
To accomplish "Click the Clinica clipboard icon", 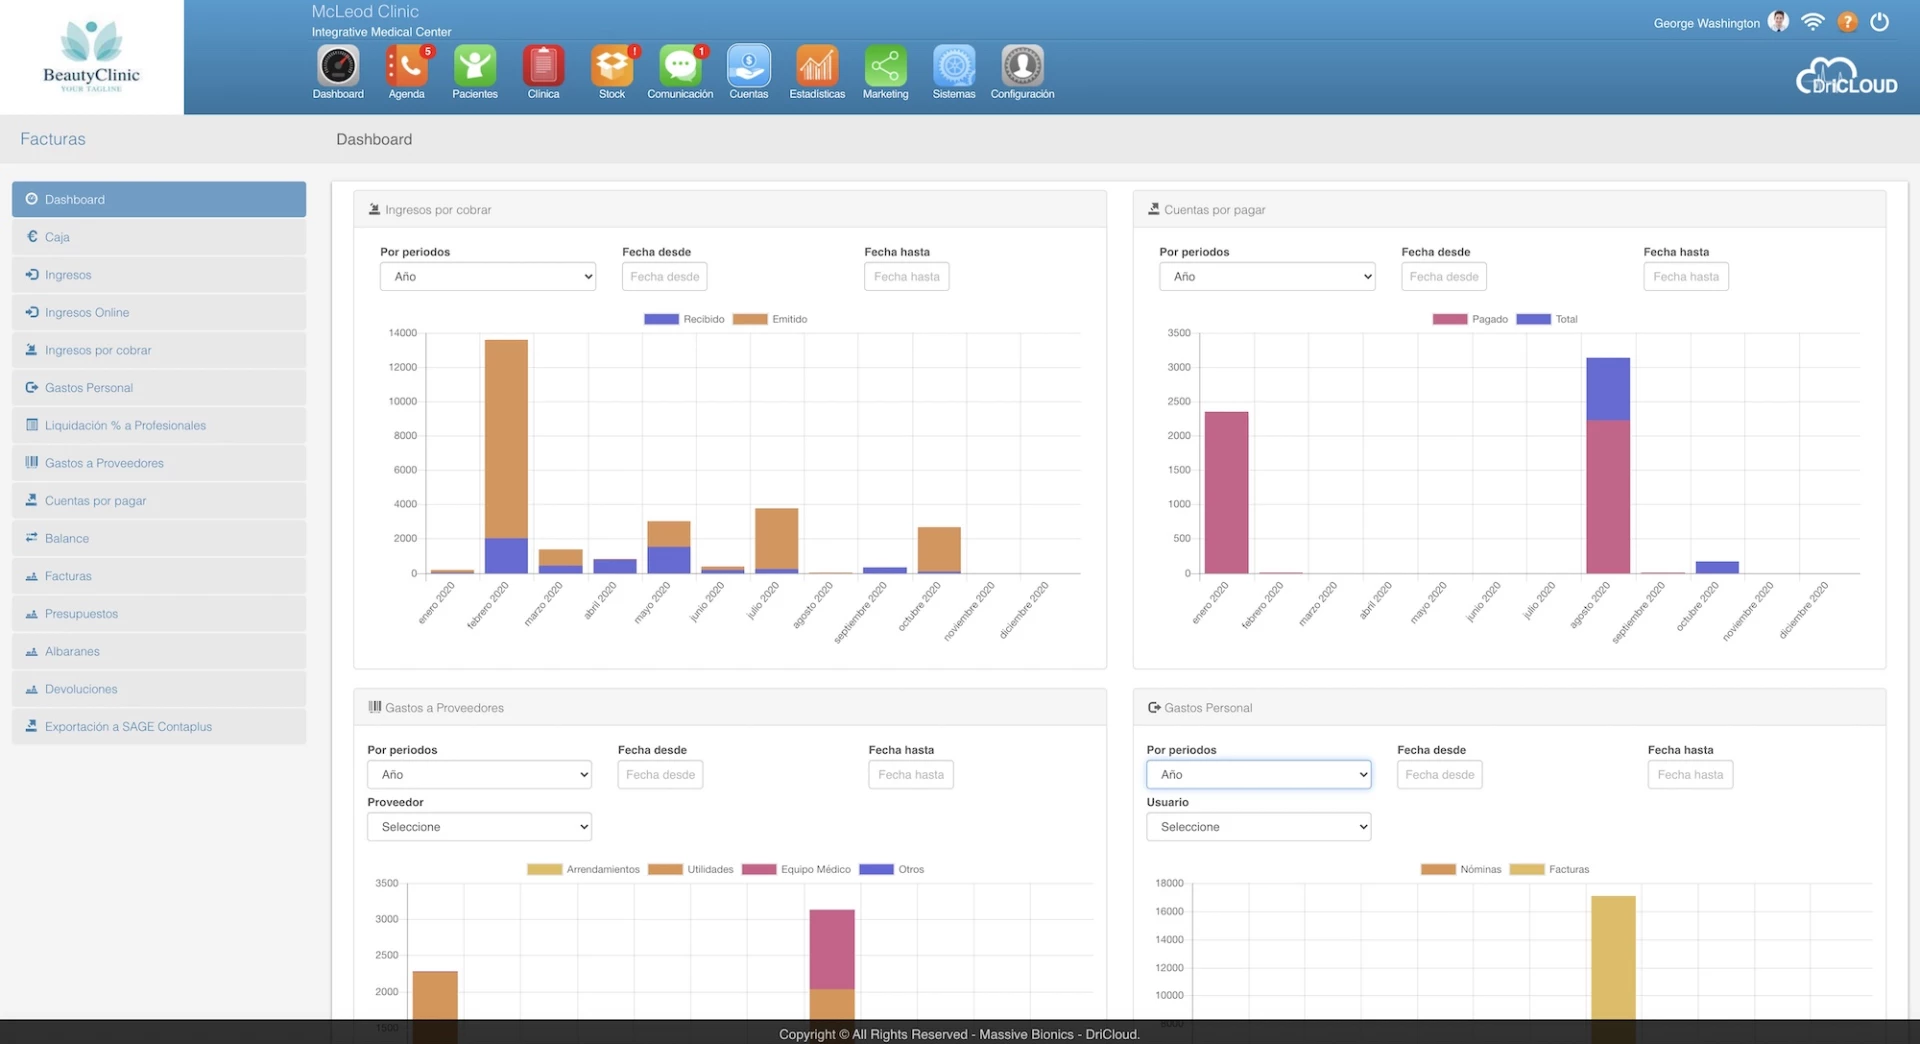I will [543, 67].
